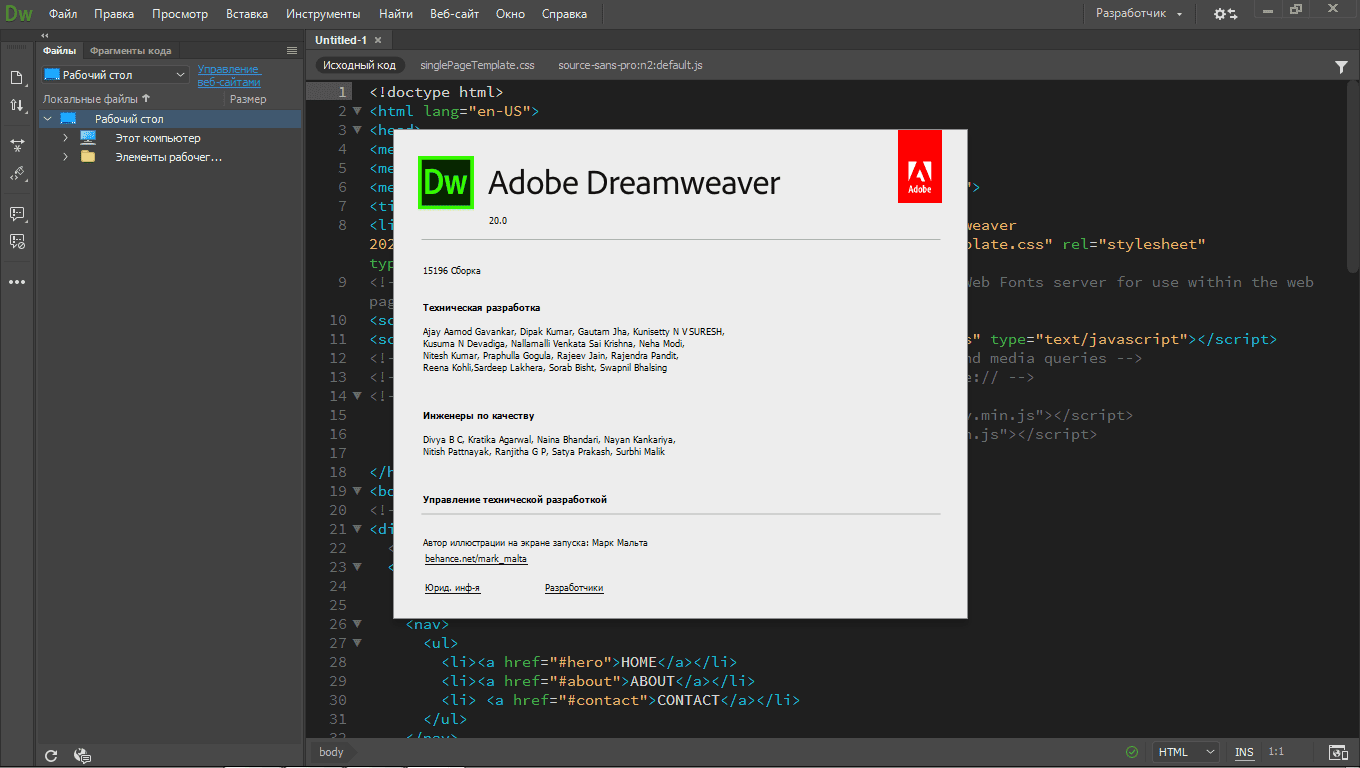Image resolution: width=1360 pixels, height=768 pixels.
Task: Switch to the Фрагменты кода tab
Action: pos(130,50)
